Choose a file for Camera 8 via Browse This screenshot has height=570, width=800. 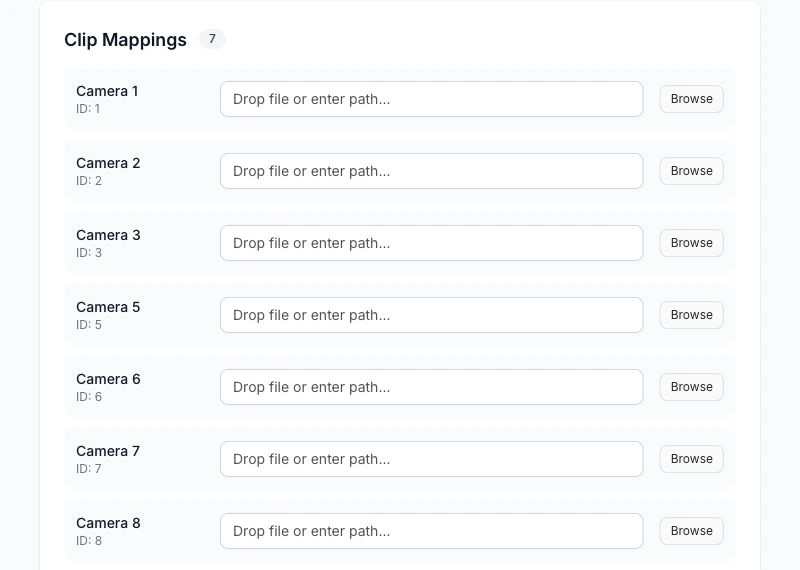(691, 531)
